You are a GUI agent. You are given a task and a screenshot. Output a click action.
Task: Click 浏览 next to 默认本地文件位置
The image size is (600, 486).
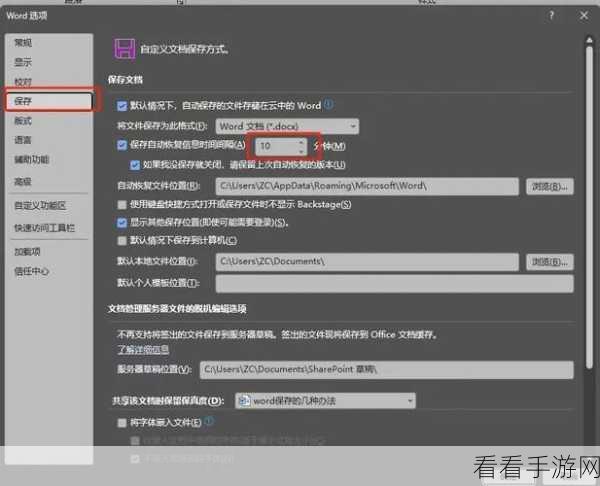[549, 262]
